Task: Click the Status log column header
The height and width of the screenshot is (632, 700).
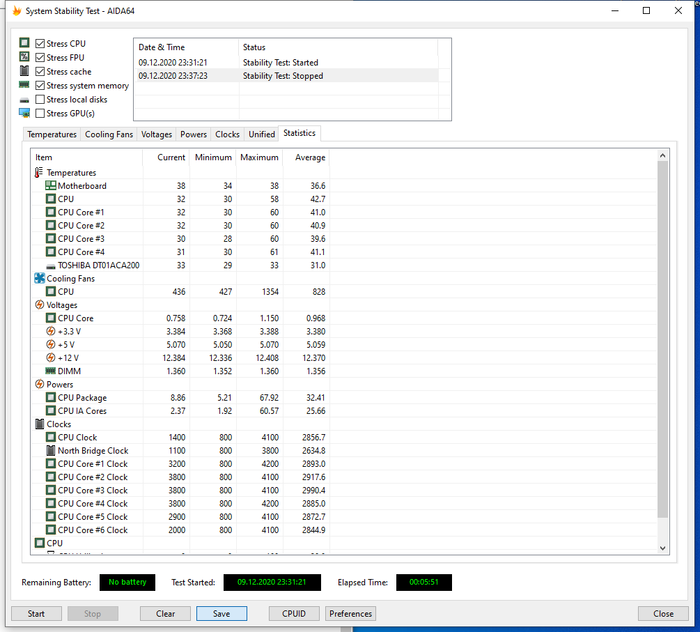Action: tap(338, 47)
